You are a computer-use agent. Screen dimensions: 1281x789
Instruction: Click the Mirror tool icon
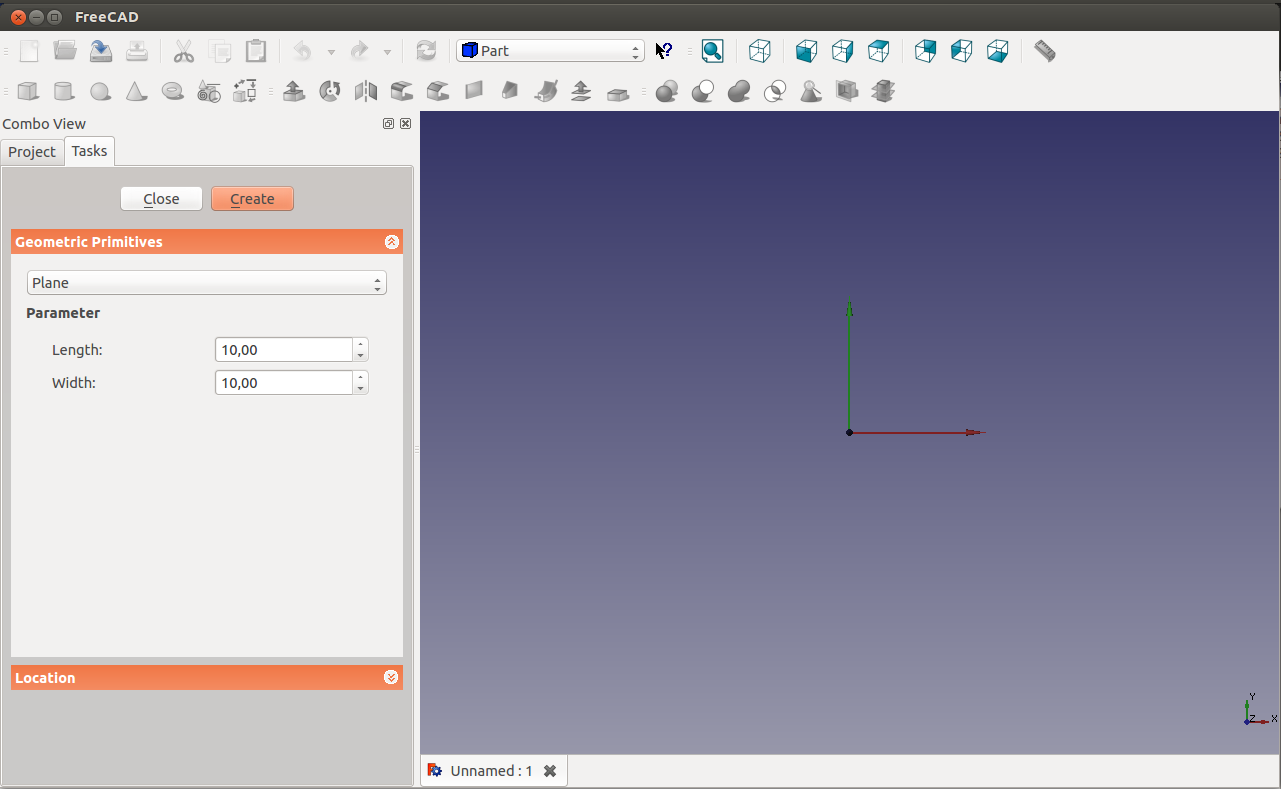366,91
